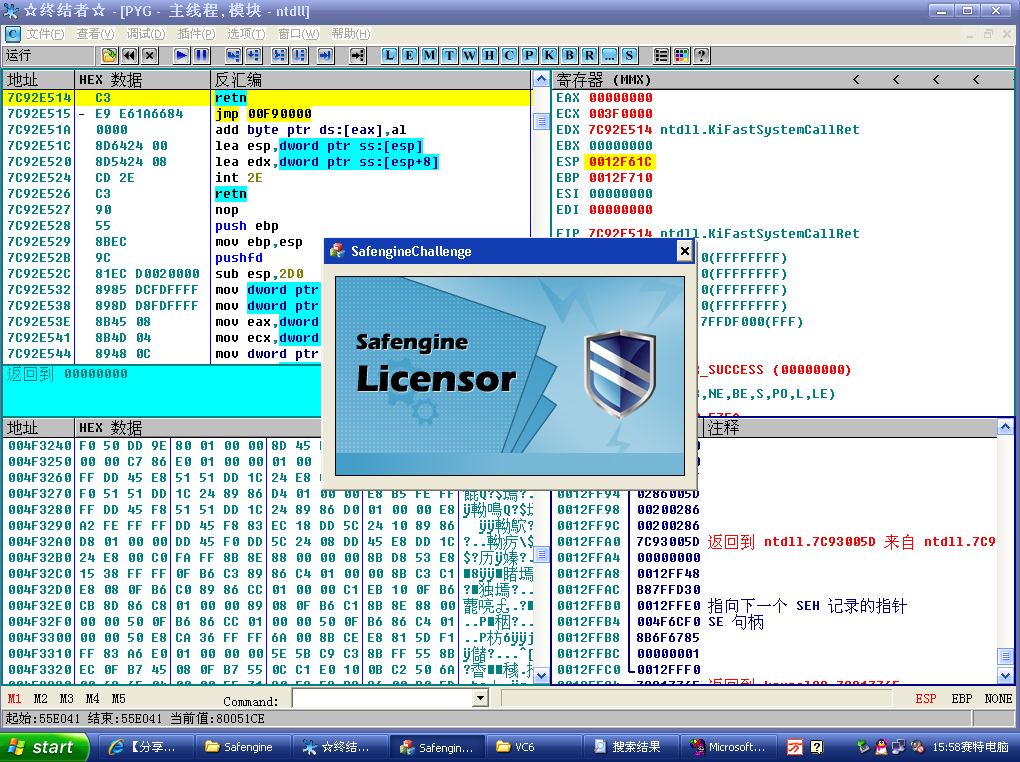The width and height of the screenshot is (1020, 762).
Task: Select ESP stack tracking button
Action: (926, 699)
